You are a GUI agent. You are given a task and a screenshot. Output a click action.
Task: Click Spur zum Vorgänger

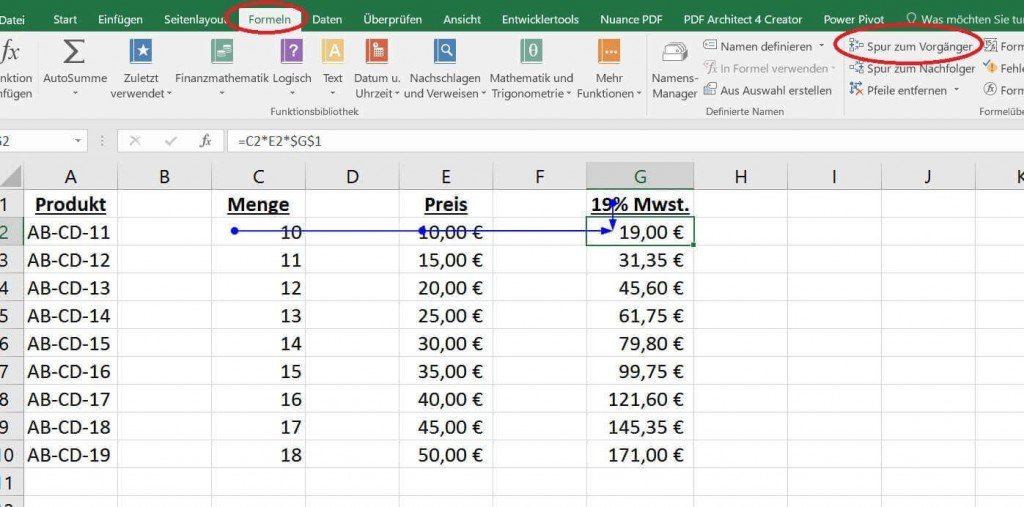click(x=910, y=46)
